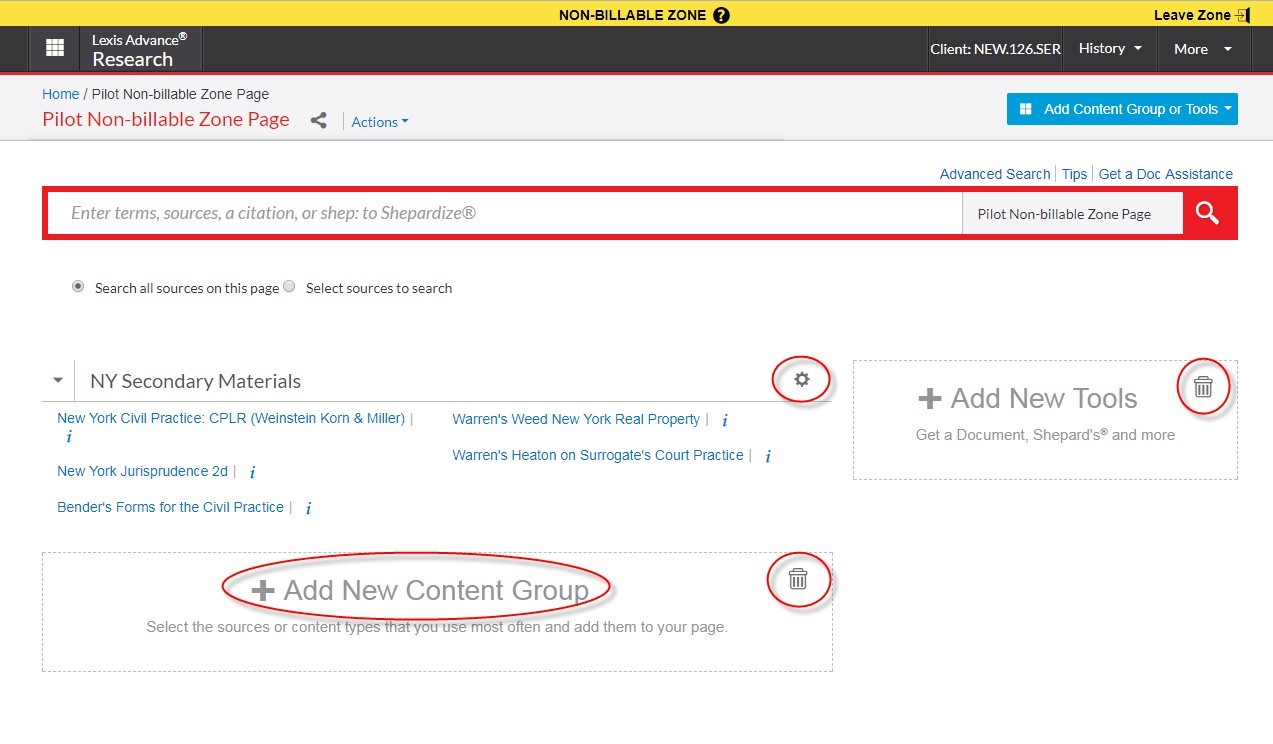Click the Leave Zone exit icon
The width and height of the screenshot is (1273, 744).
[x=1243, y=15]
